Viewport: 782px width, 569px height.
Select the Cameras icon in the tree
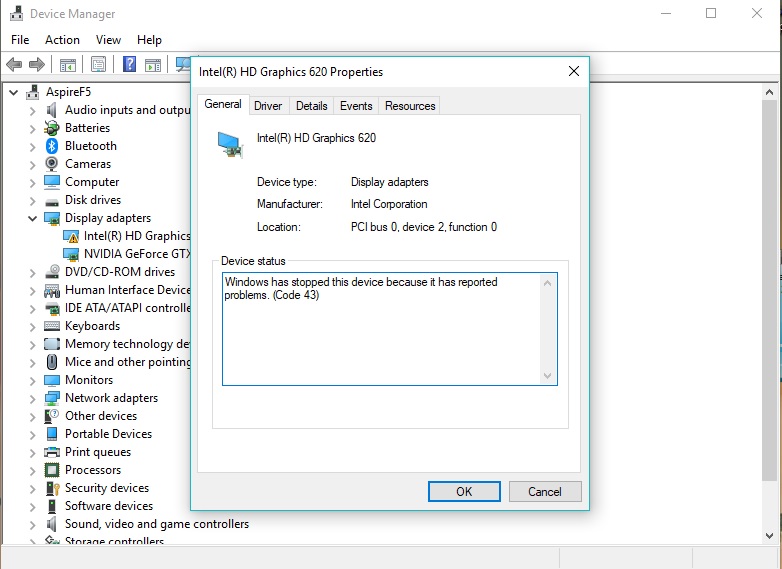tap(51, 164)
